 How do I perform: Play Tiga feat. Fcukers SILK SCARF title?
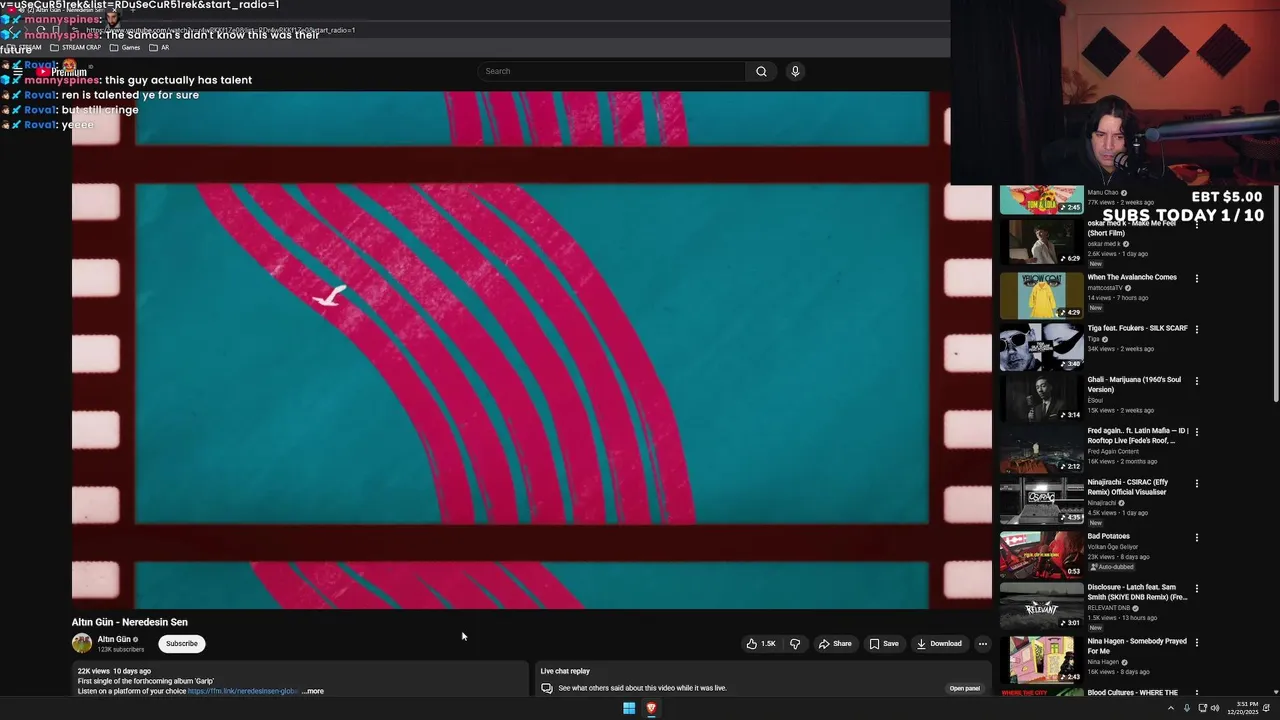point(1137,328)
